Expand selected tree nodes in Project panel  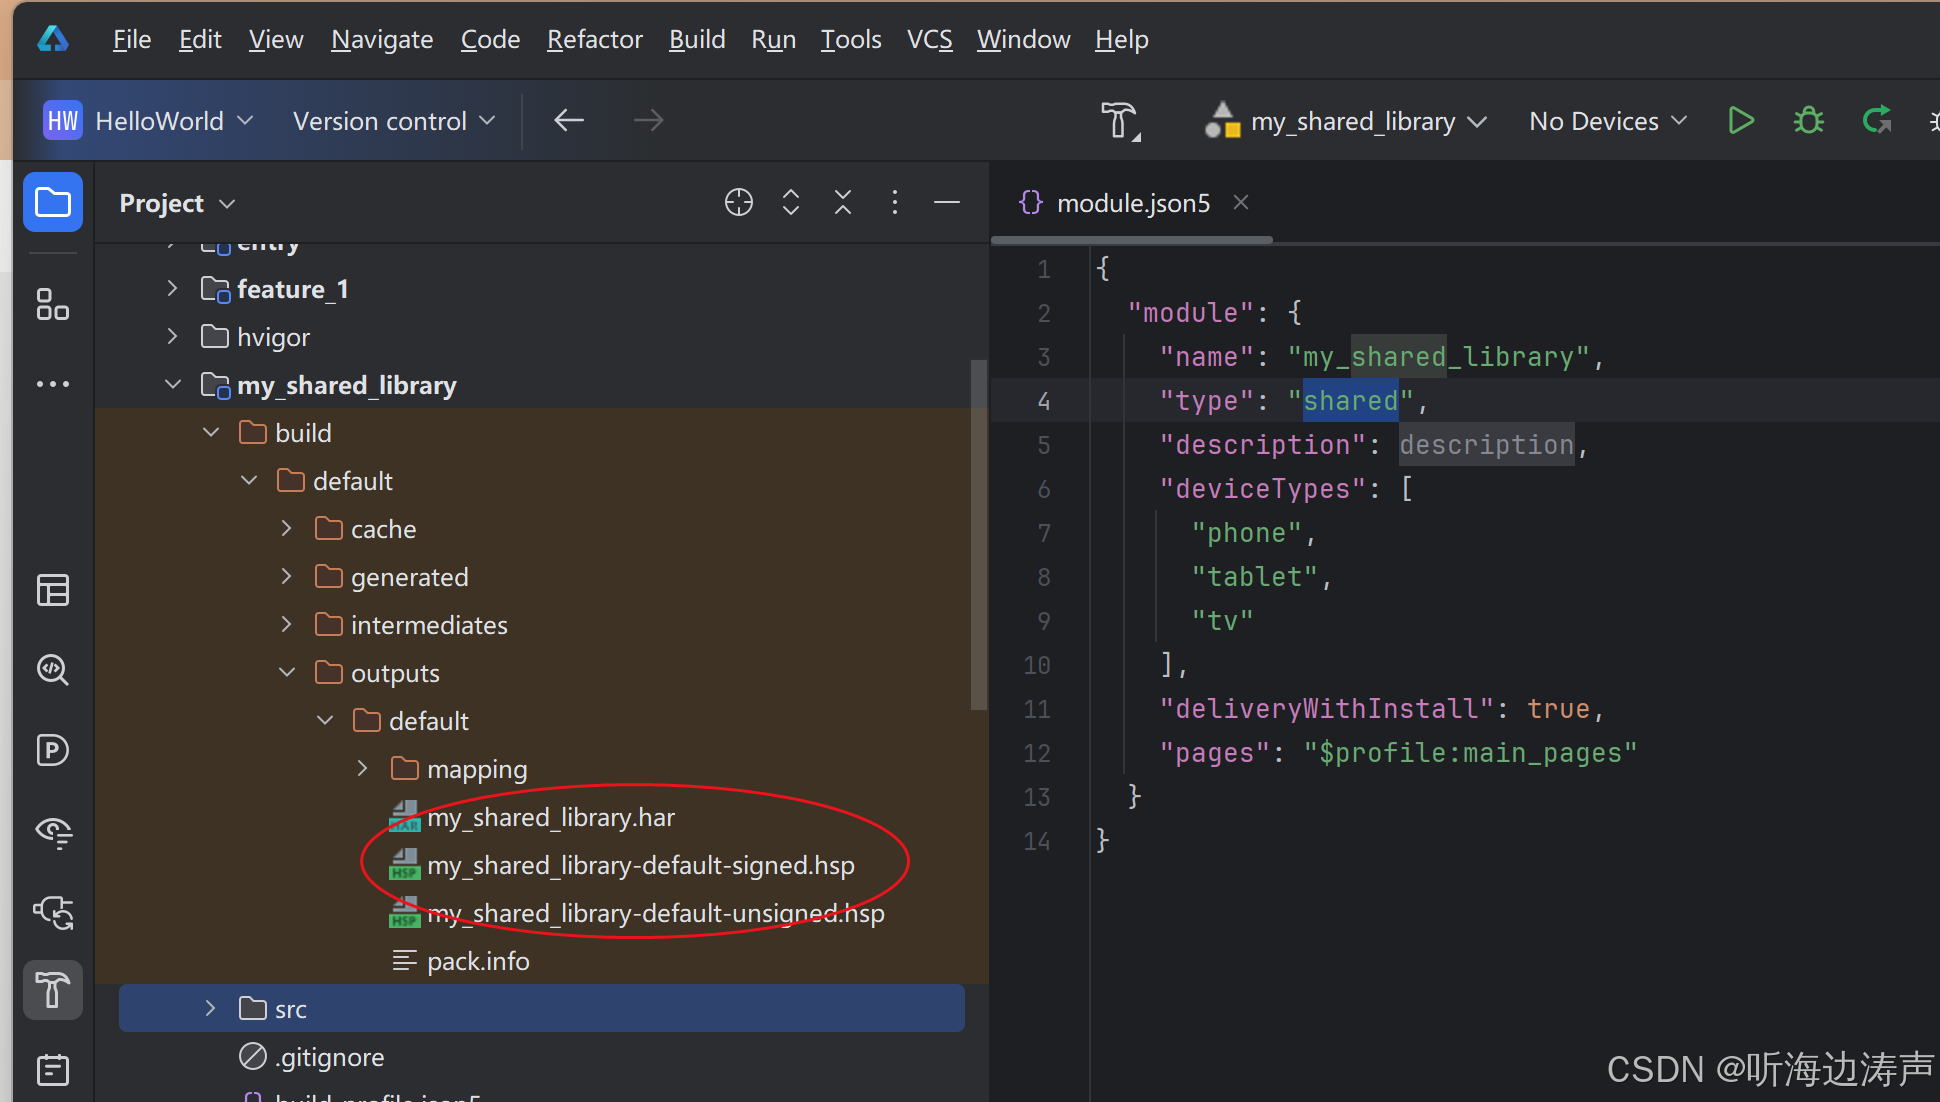[791, 203]
